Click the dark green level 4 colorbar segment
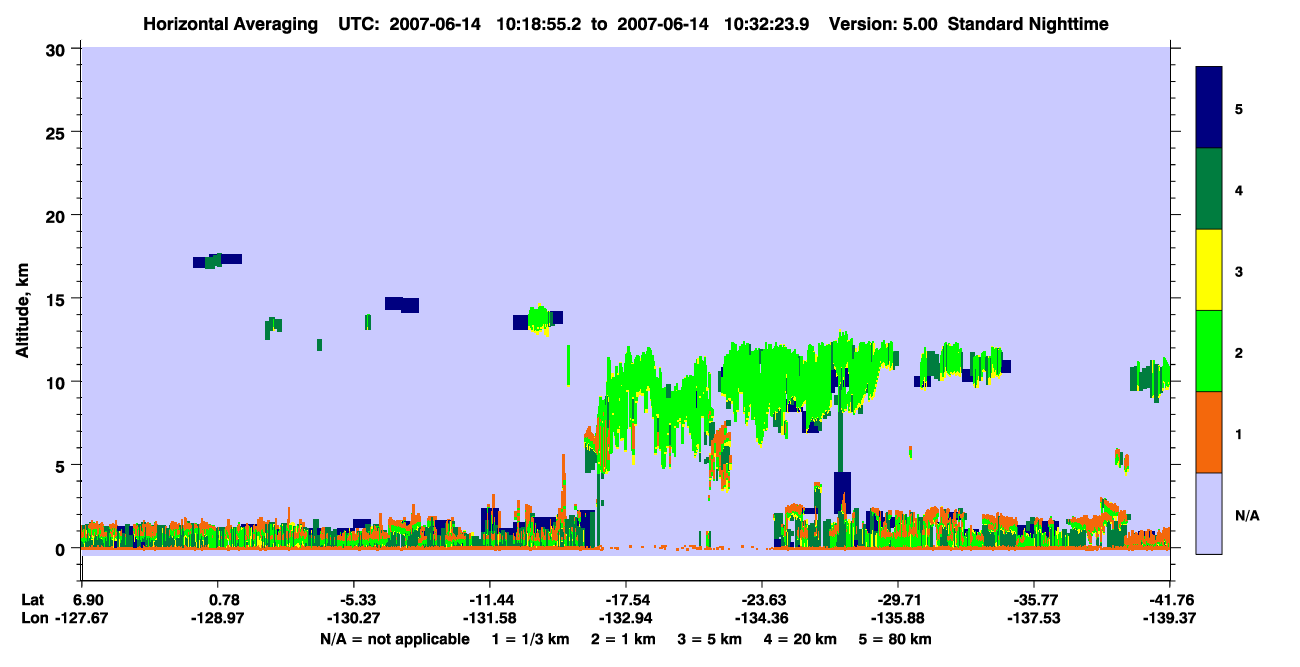The image size is (1300, 667). pos(1209,189)
